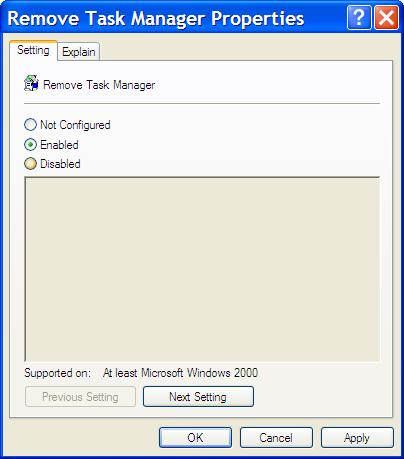The width and height of the screenshot is (404, 459).
Task: Choose the Enabled radio button
Action: coord(30,145)
